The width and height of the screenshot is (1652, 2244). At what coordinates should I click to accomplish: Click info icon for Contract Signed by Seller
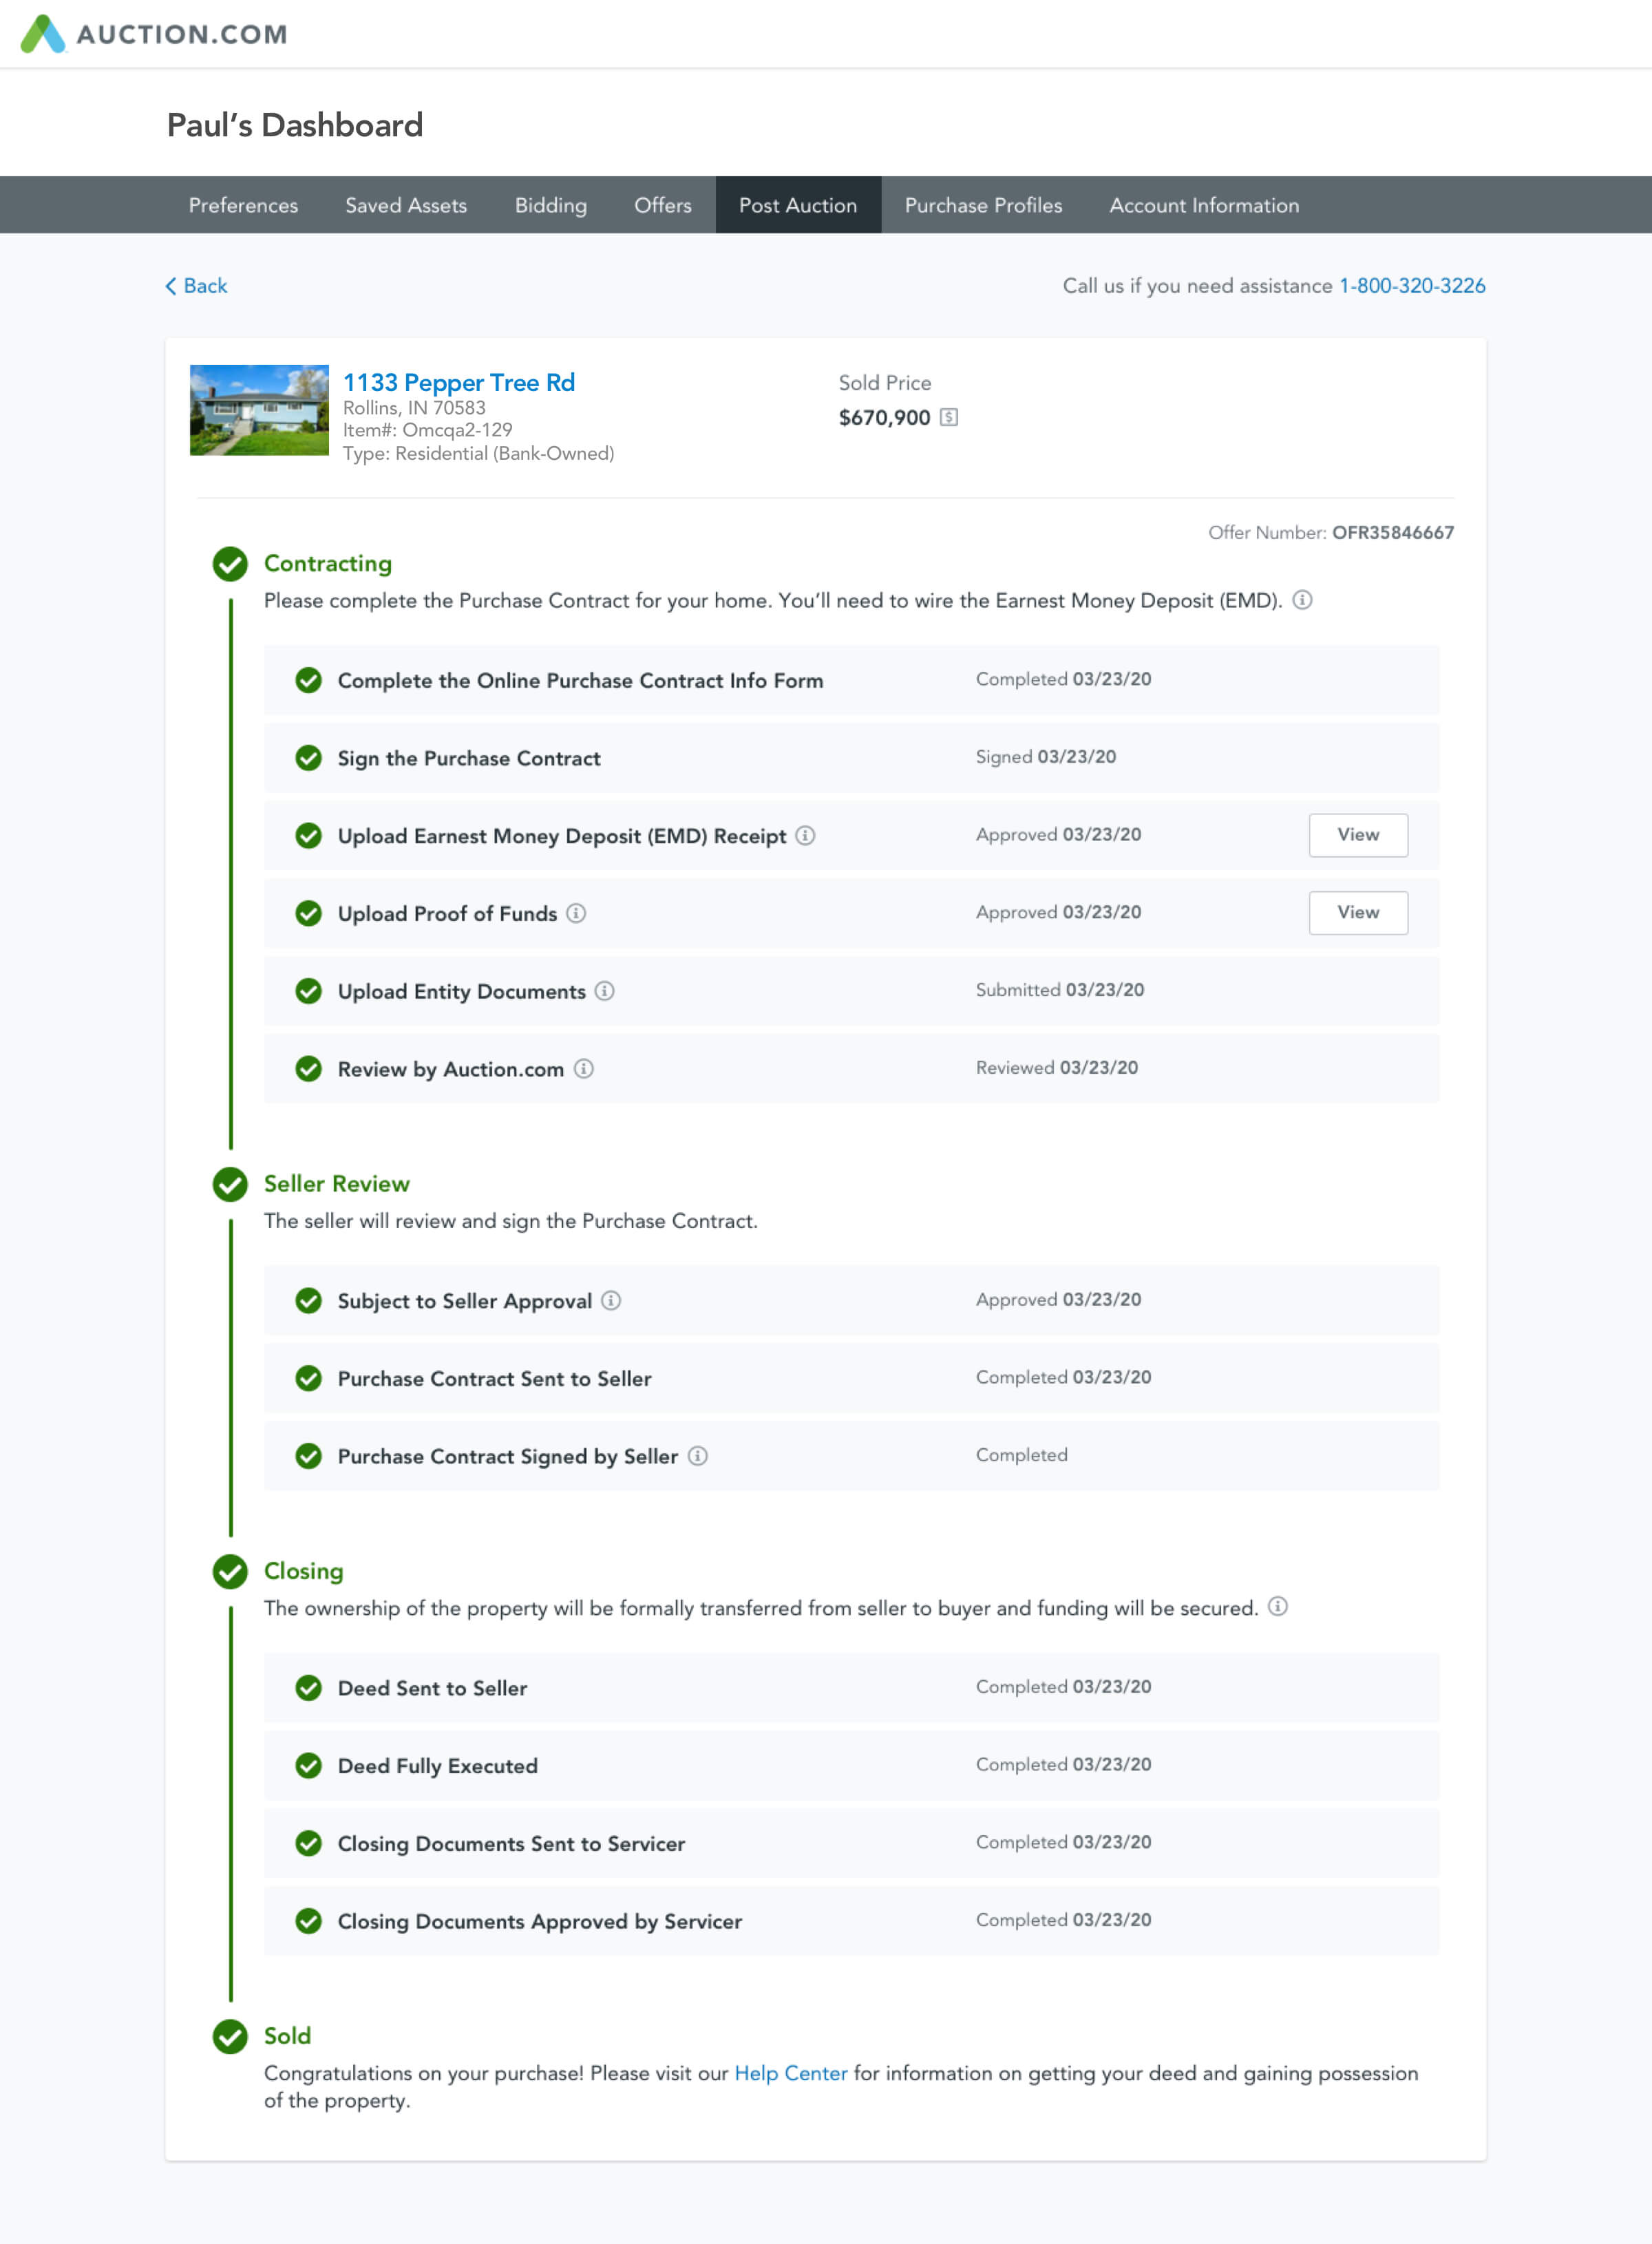click(x=698, y=1456)
